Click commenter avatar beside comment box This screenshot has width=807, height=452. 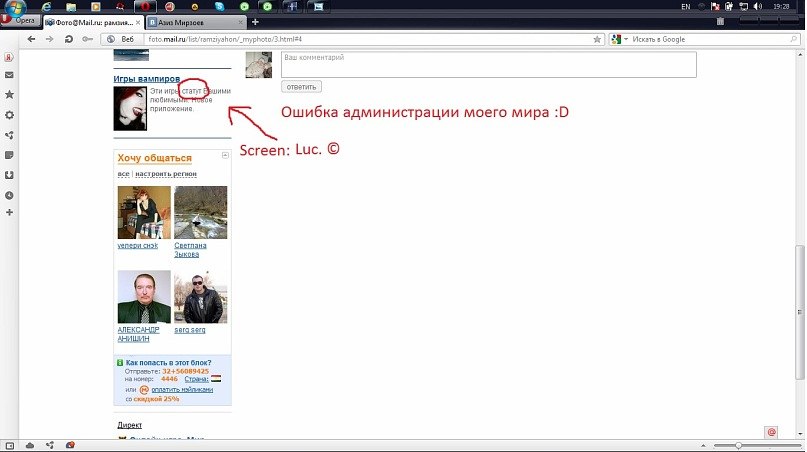(x=258, y=65)
